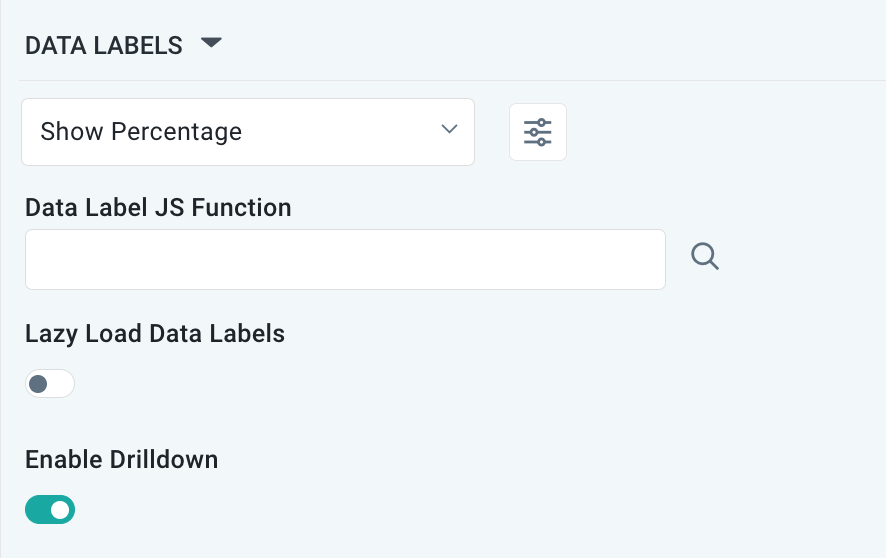Disable the Enable Drilldown switch
Image resolution: width=886 pixels, height=558 pixels.
click(50, 510)
